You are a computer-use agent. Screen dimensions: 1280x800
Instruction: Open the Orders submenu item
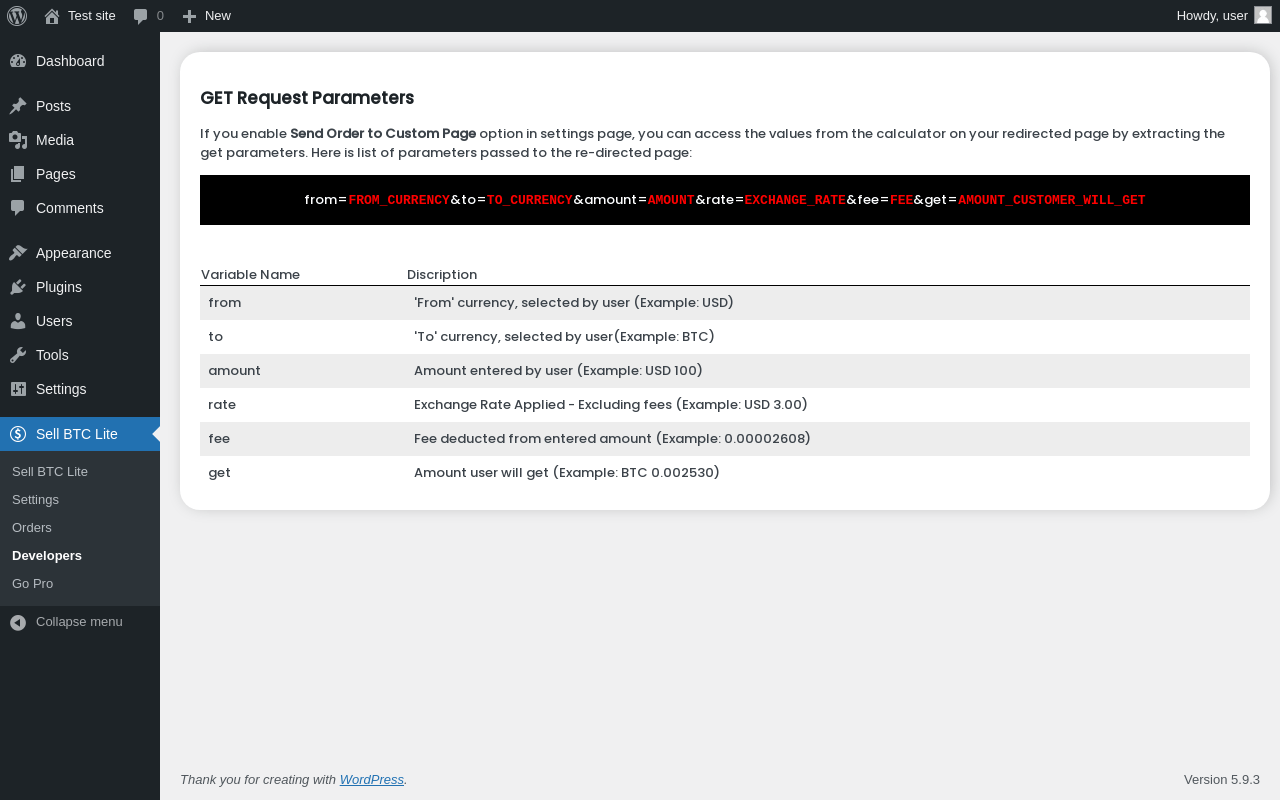pos(32,527)
